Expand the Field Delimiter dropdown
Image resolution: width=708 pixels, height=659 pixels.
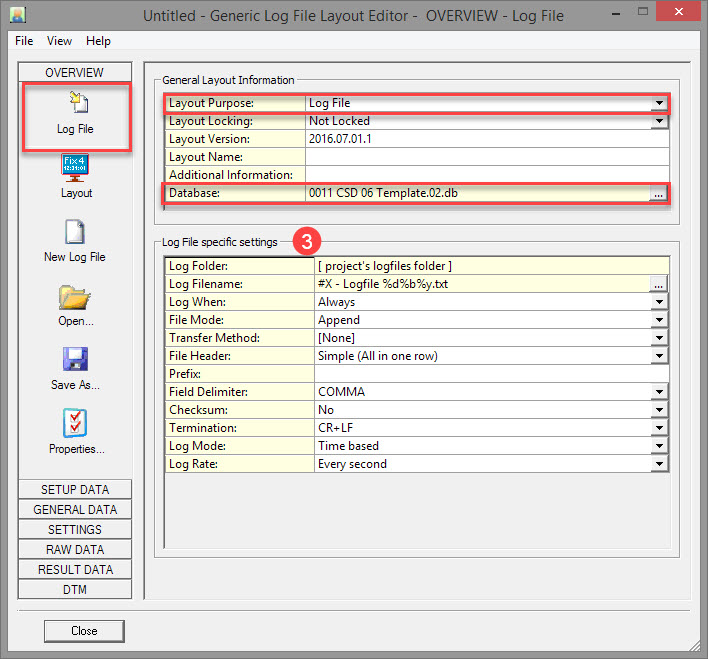pyautogui.click(x=659, y=392)
